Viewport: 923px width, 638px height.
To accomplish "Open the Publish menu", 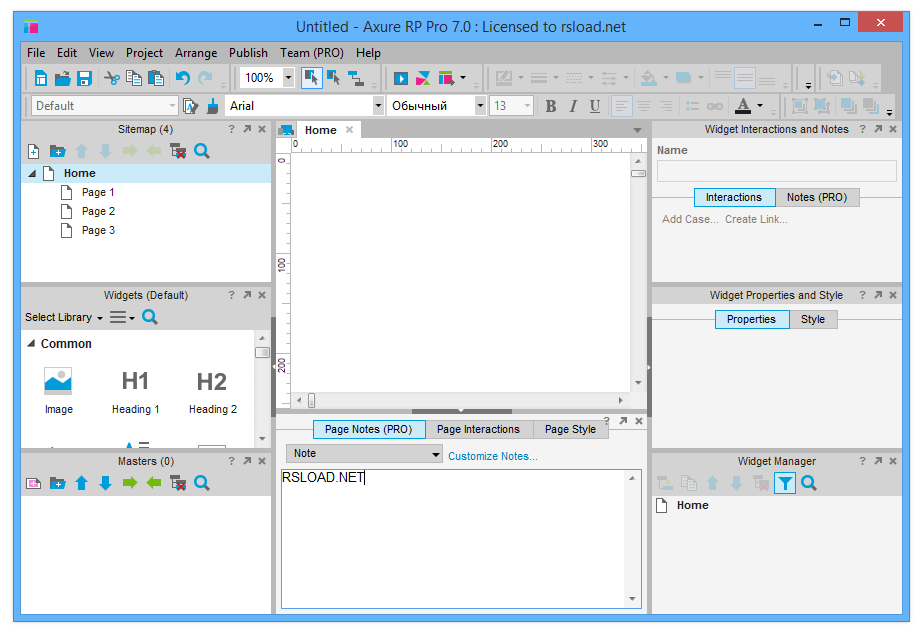I will (248, 53).
